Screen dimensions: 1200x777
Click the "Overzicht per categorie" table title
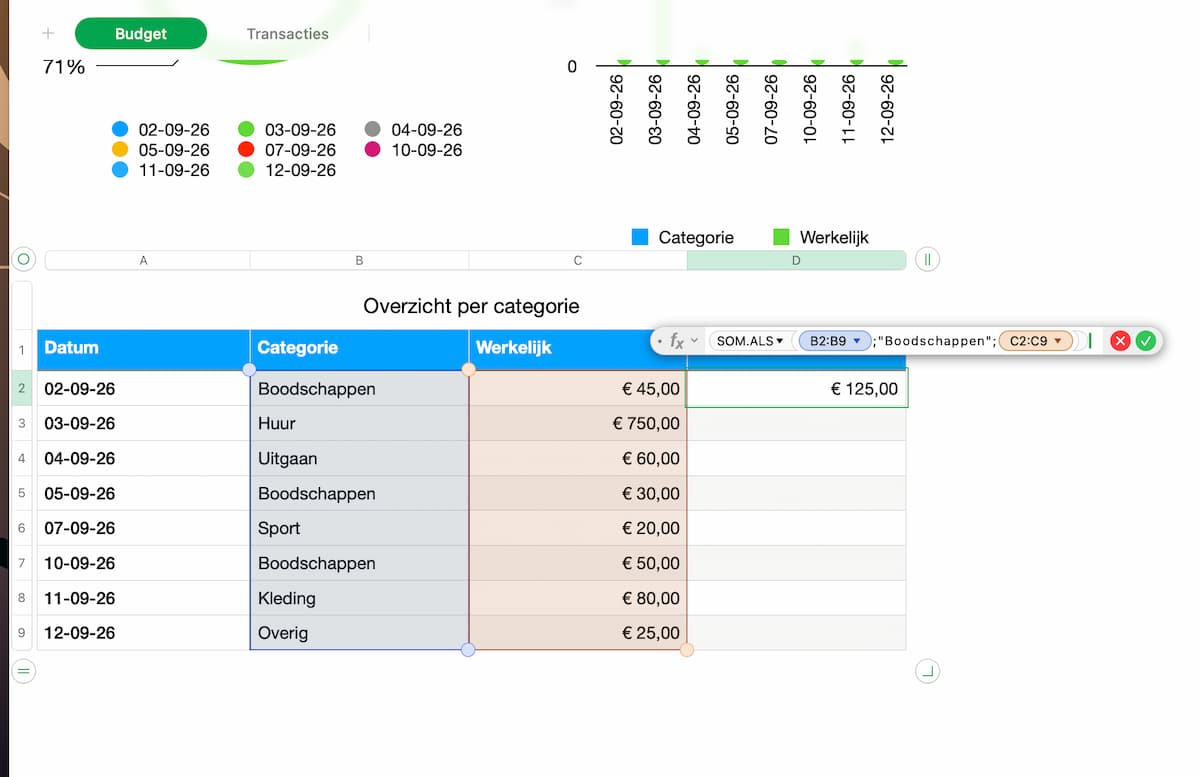point(471,306)
